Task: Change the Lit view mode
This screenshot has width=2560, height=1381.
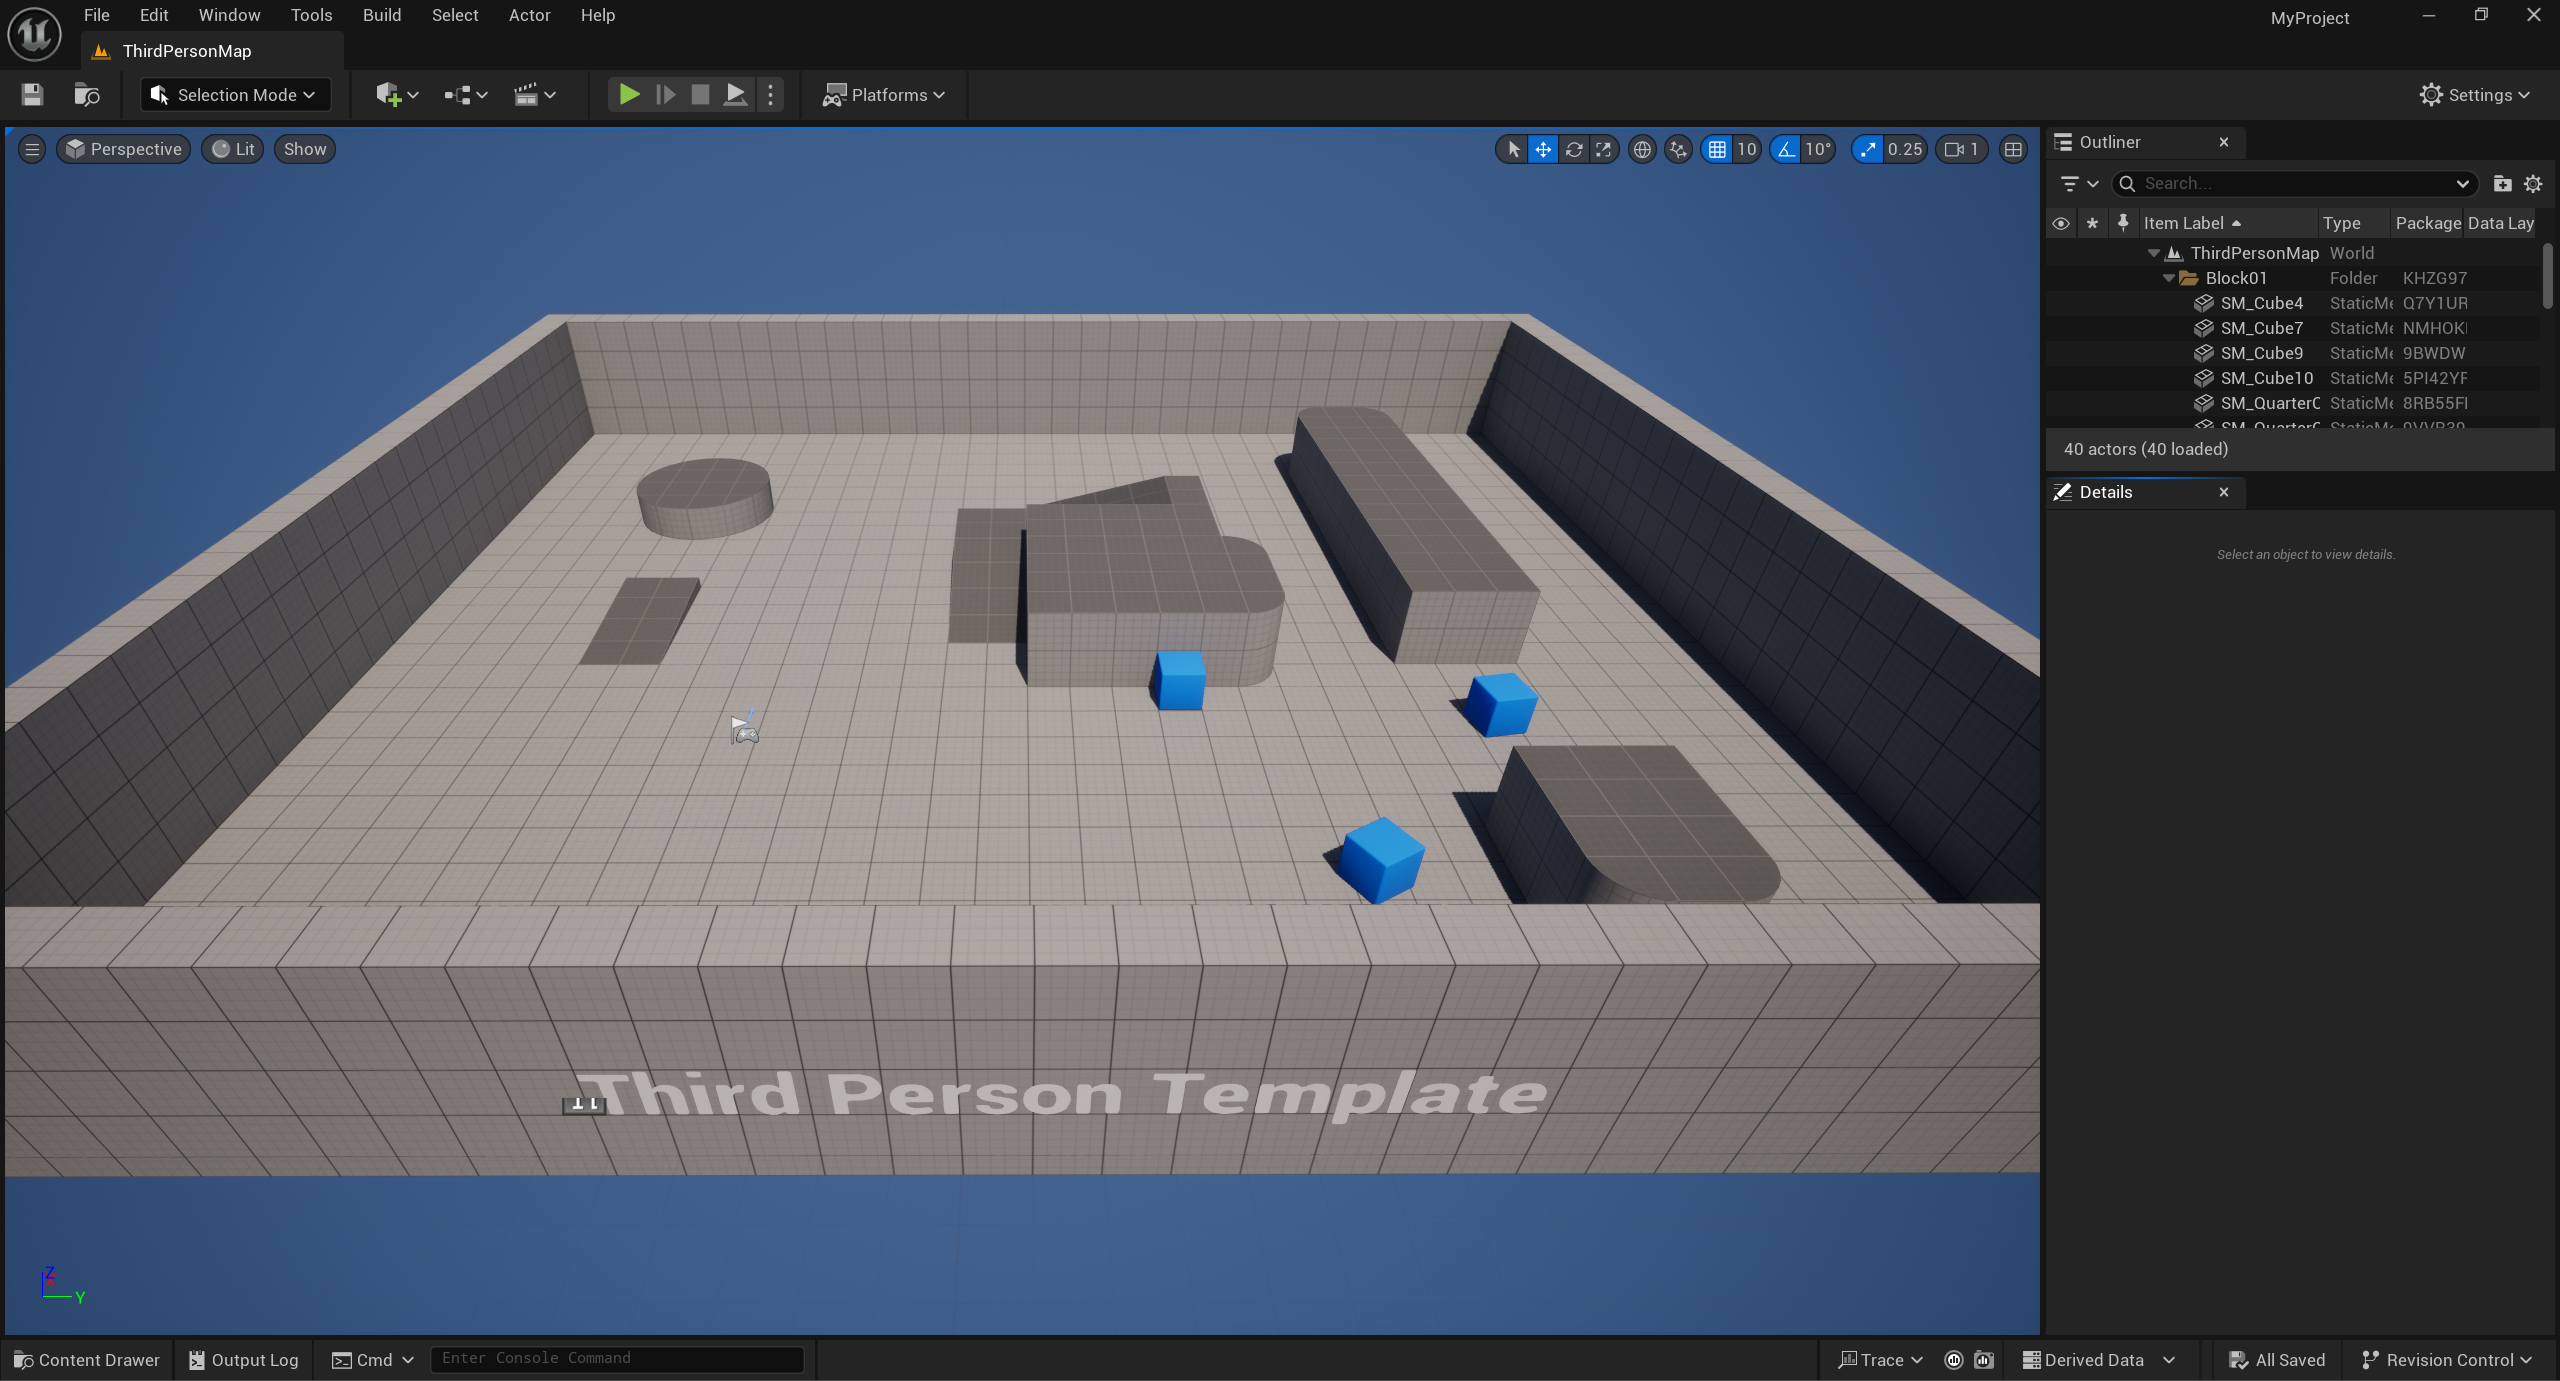Action: coord(233,149)
